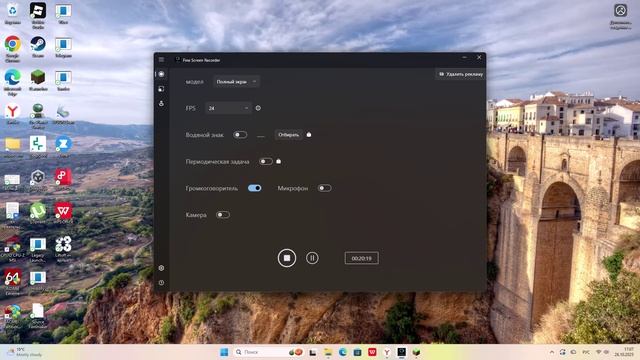
Task: Open recorder settings gear icon
Action: (x=162, y=268)
